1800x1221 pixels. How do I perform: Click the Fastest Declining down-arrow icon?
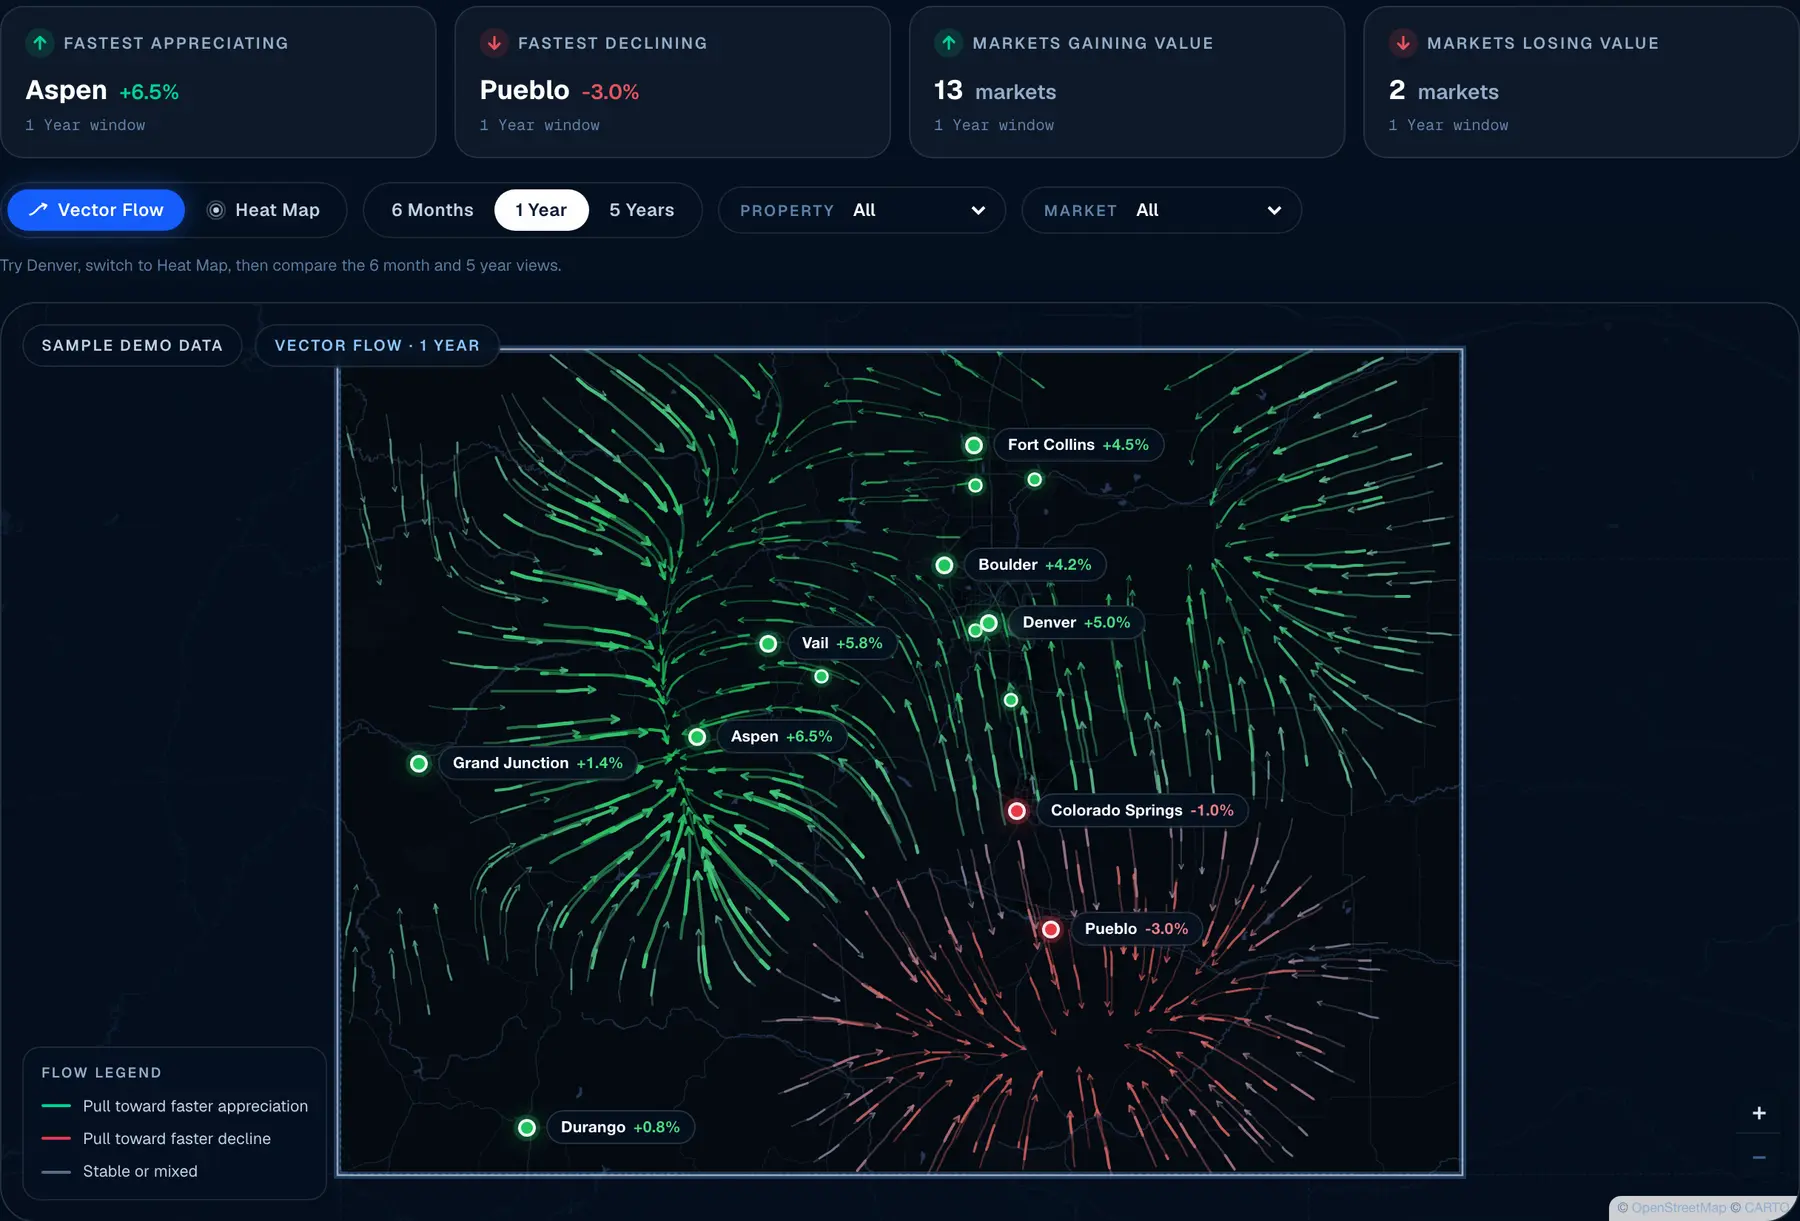click(494, 43)
